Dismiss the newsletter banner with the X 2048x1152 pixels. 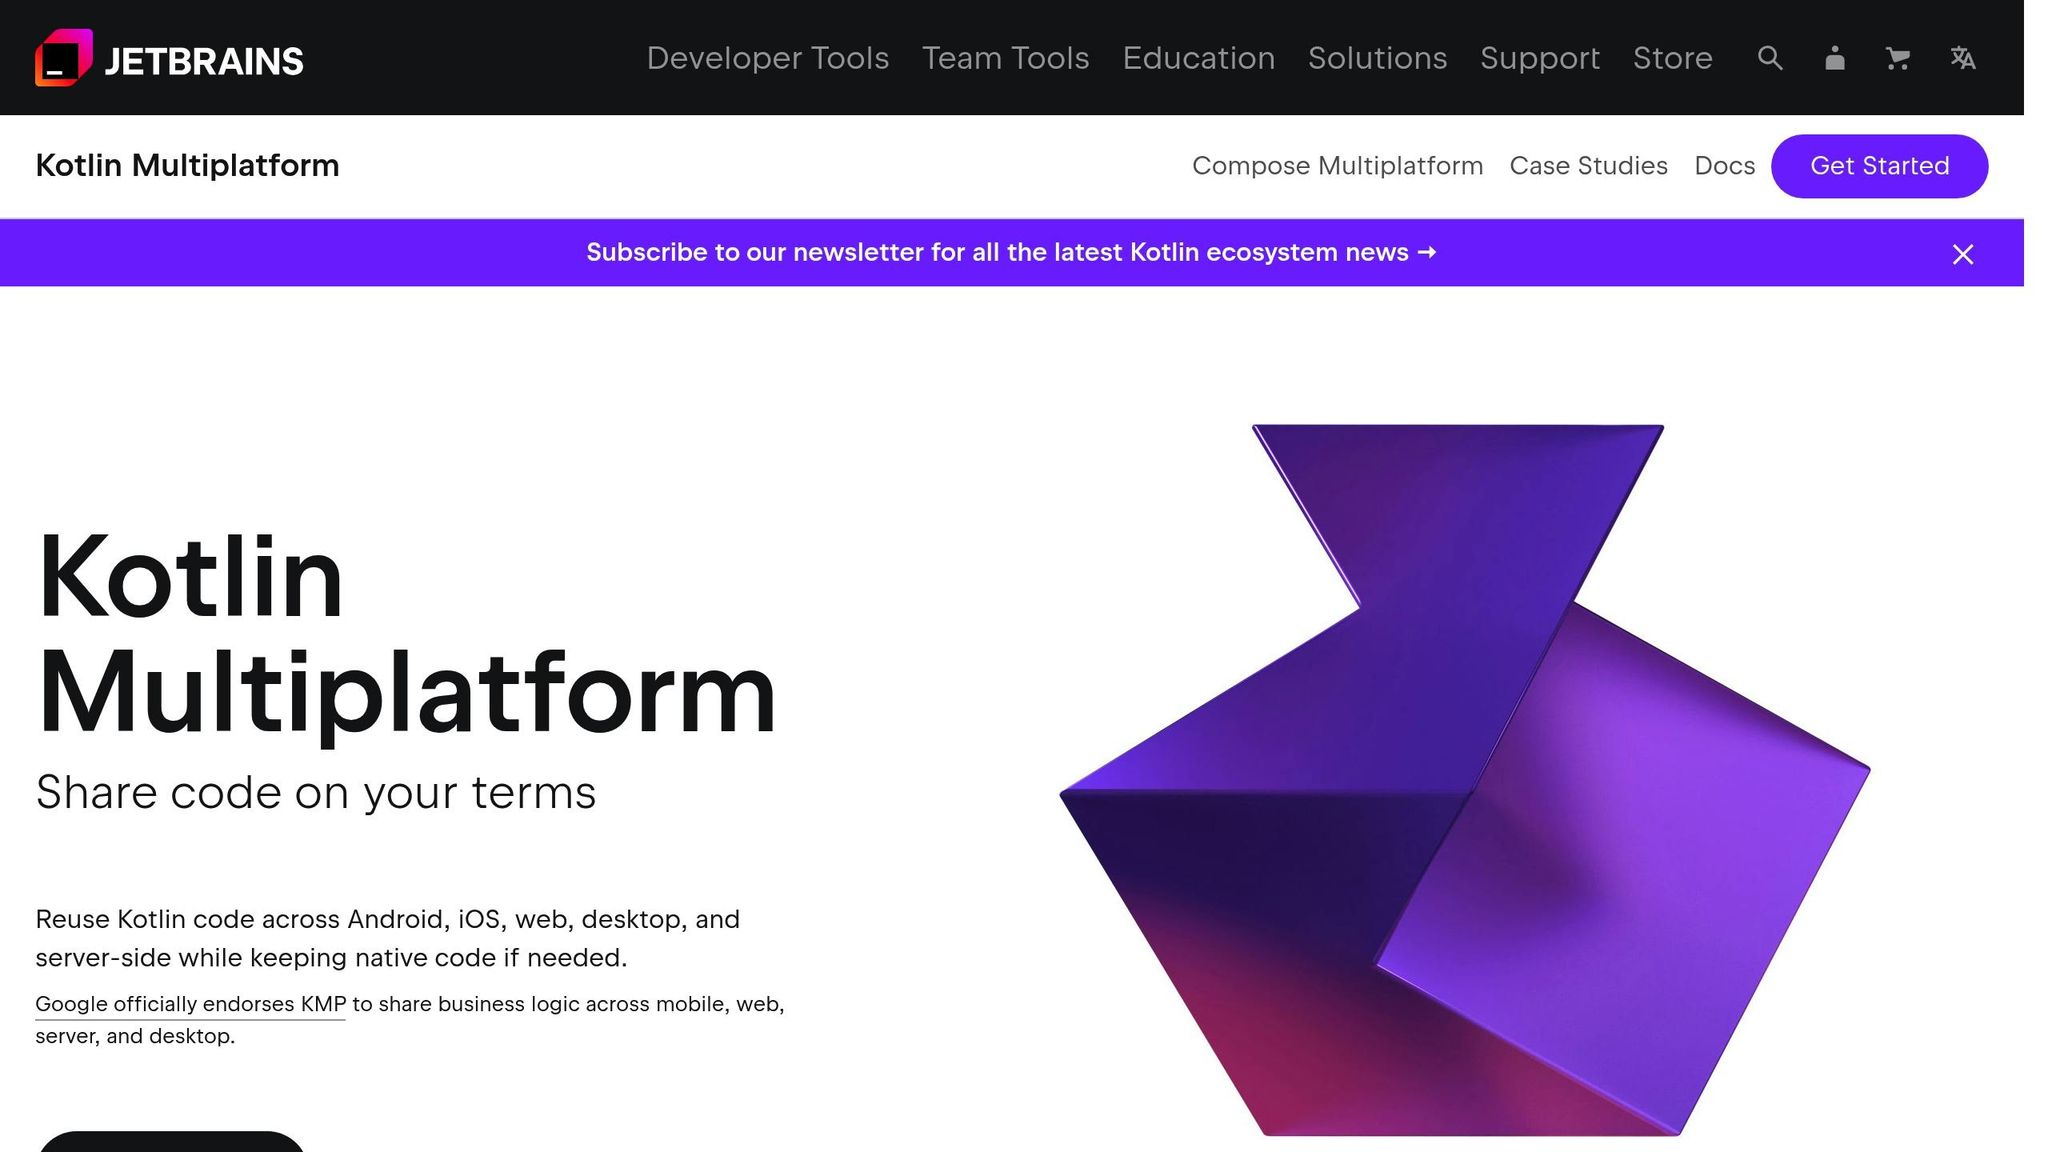click(x=1963, y=253)
